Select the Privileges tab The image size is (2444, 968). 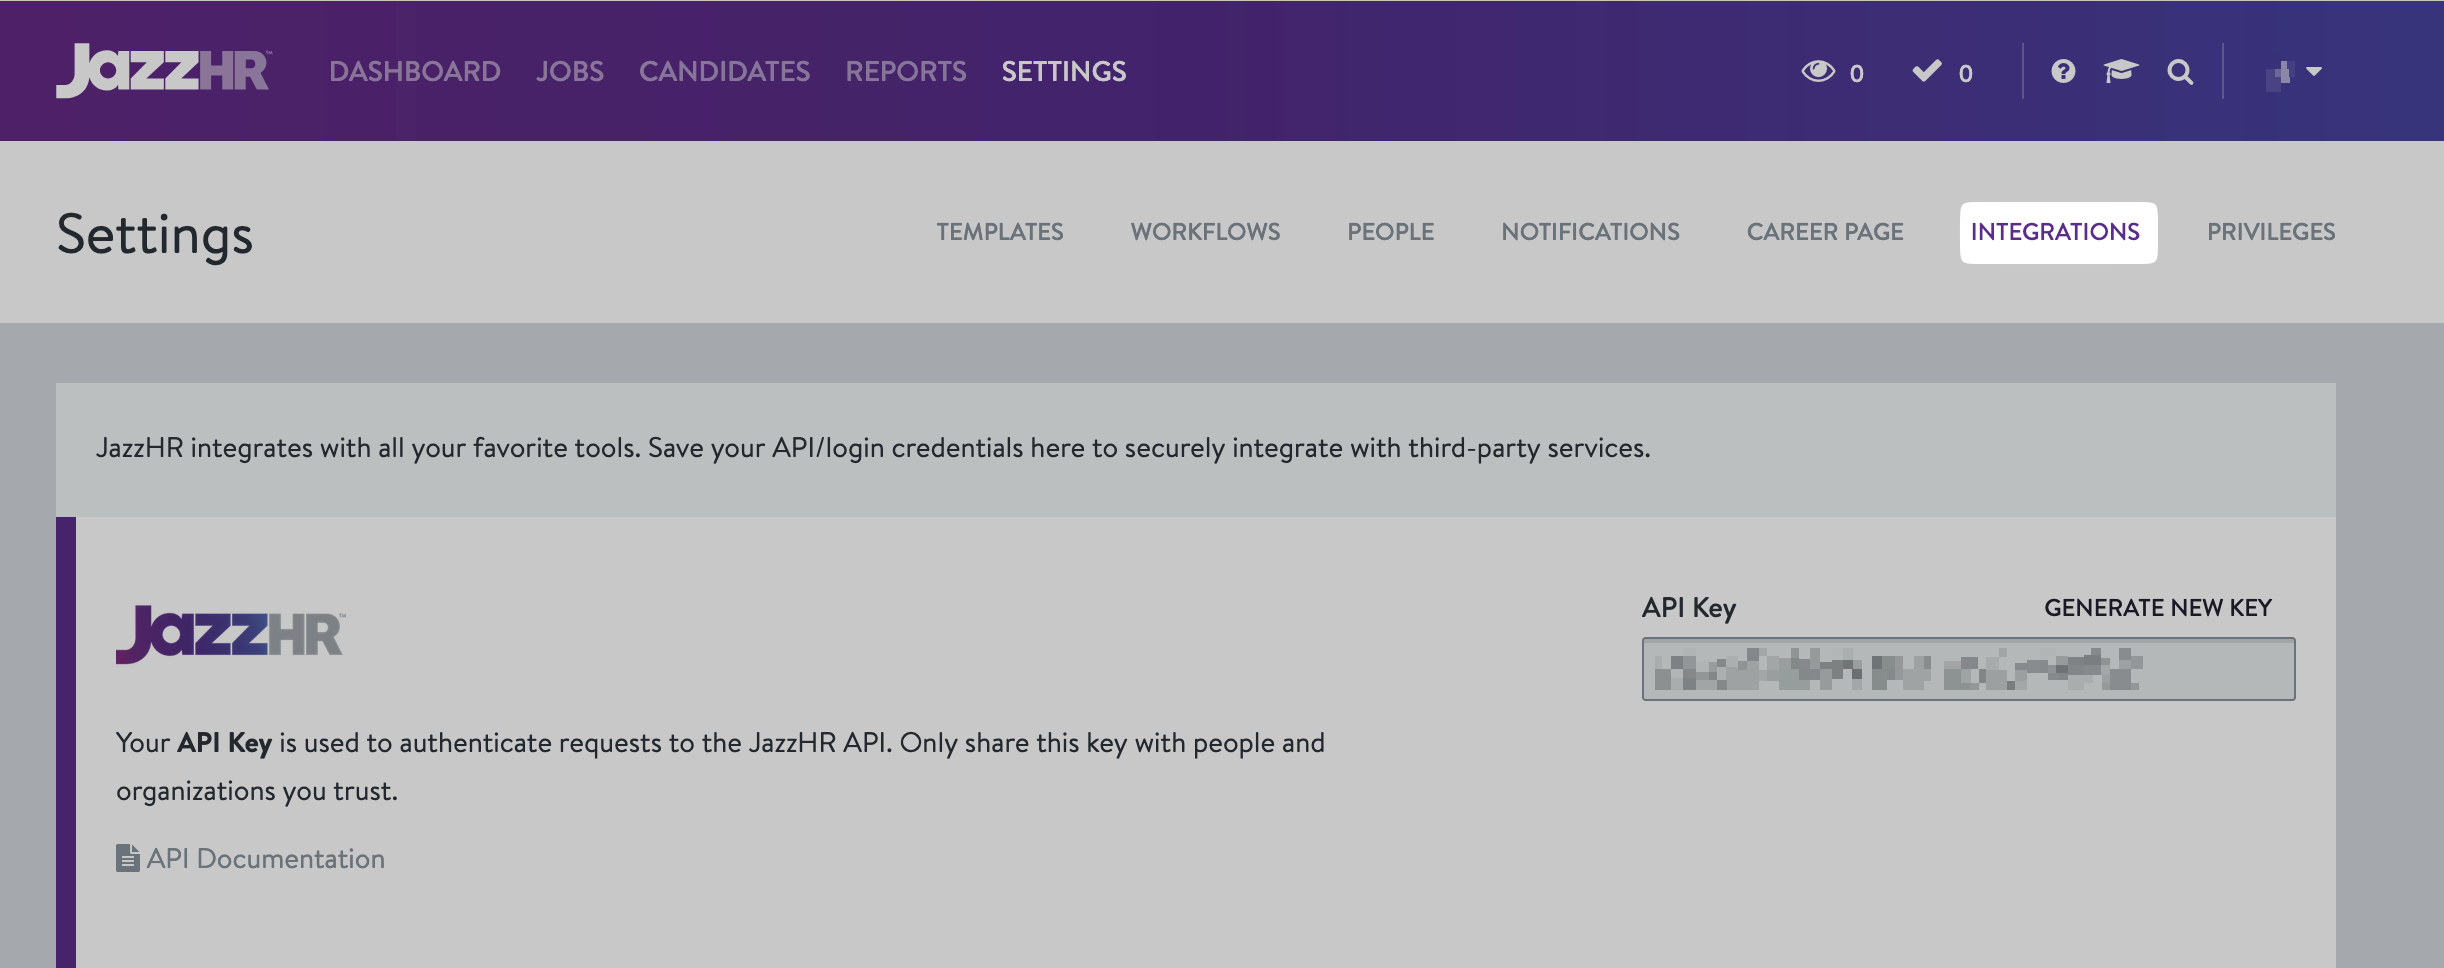tap(2271, 232)
